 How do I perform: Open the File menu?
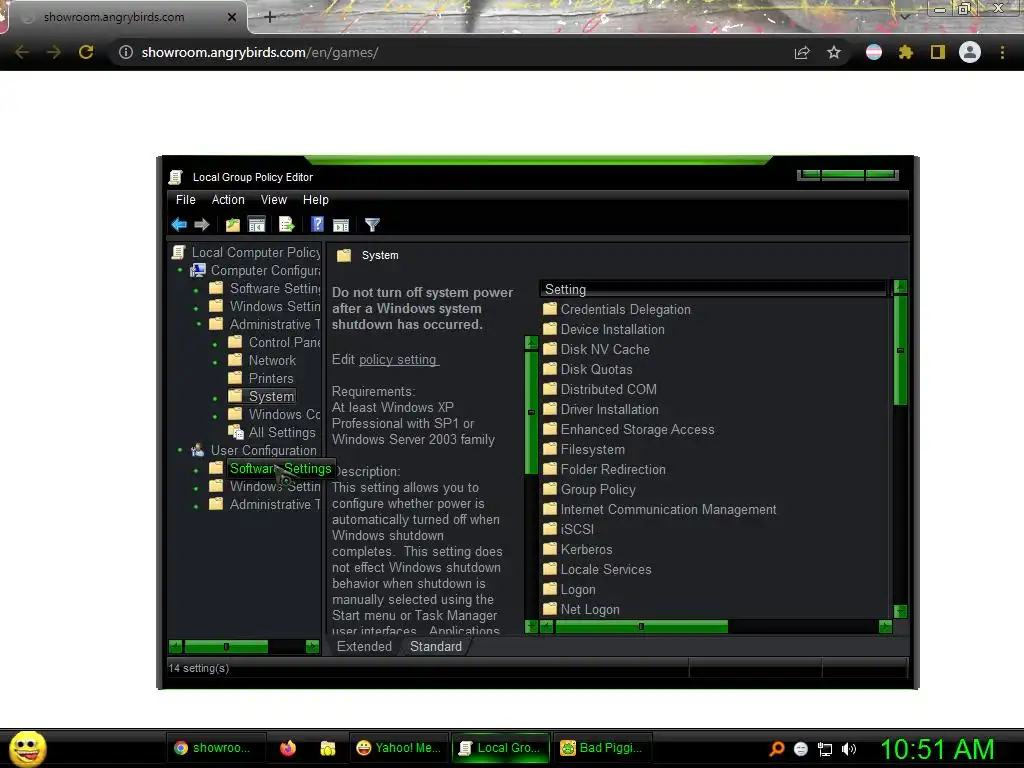185,200
